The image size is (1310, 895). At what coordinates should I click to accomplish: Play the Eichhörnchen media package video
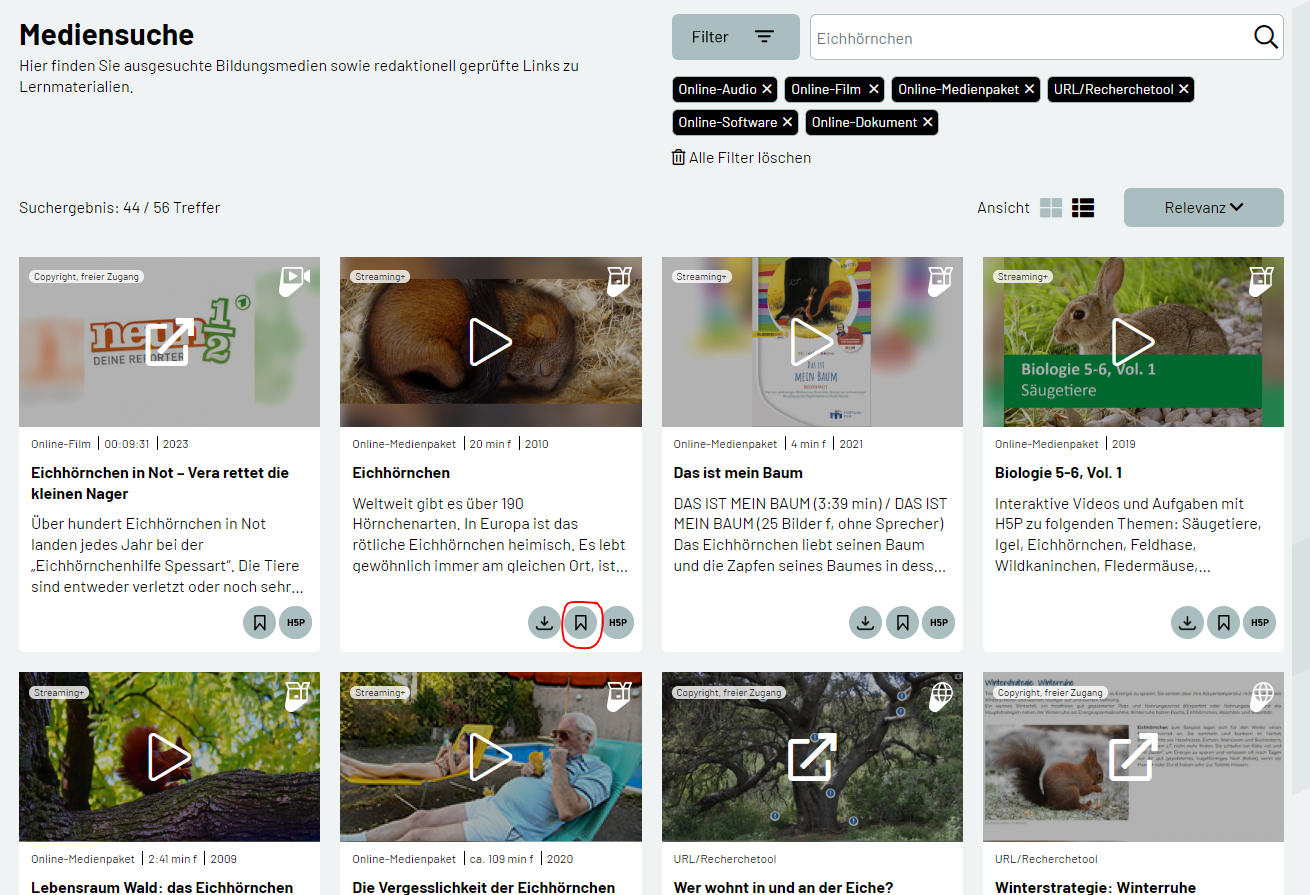point(490,342)
